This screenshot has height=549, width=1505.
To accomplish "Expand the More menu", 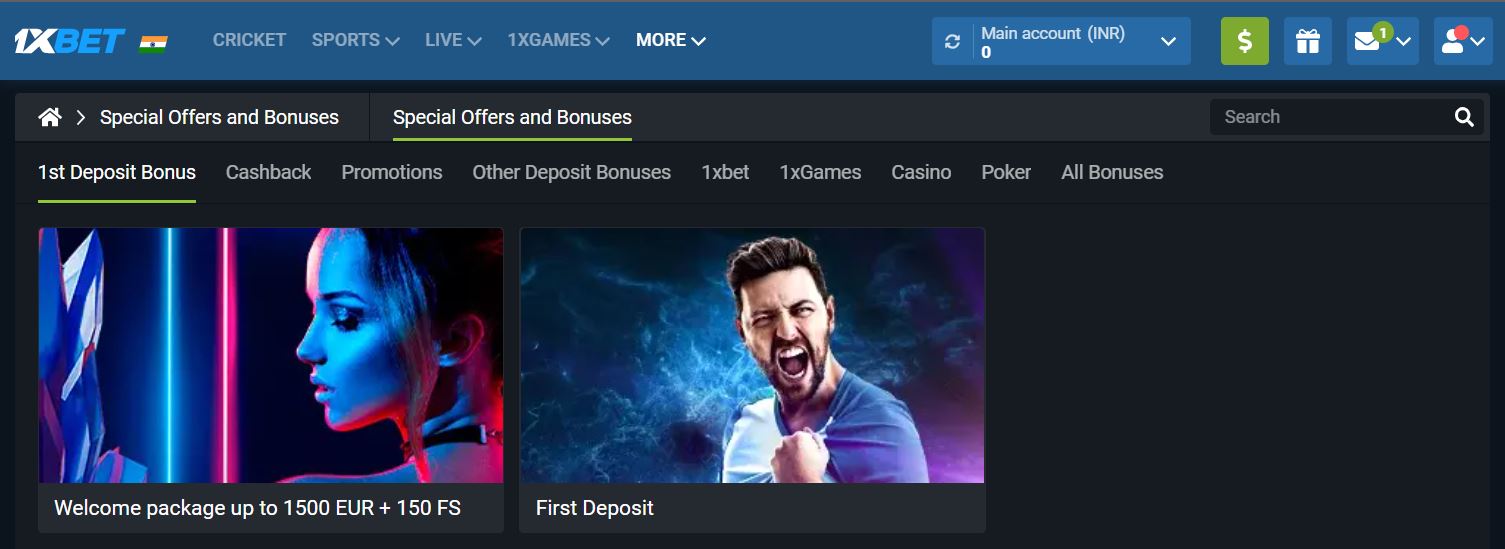I will (671, 40).
